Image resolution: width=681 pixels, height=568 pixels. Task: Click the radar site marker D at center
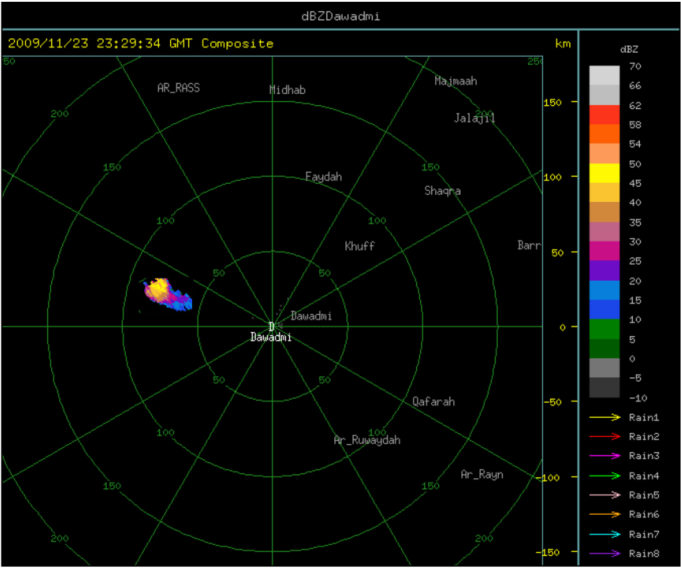[271, 326]
